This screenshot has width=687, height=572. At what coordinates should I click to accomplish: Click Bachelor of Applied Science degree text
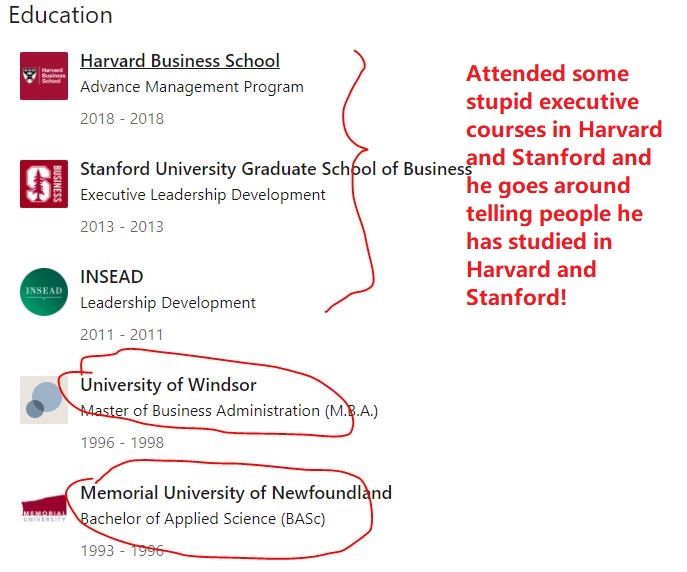tap(203, 519)
